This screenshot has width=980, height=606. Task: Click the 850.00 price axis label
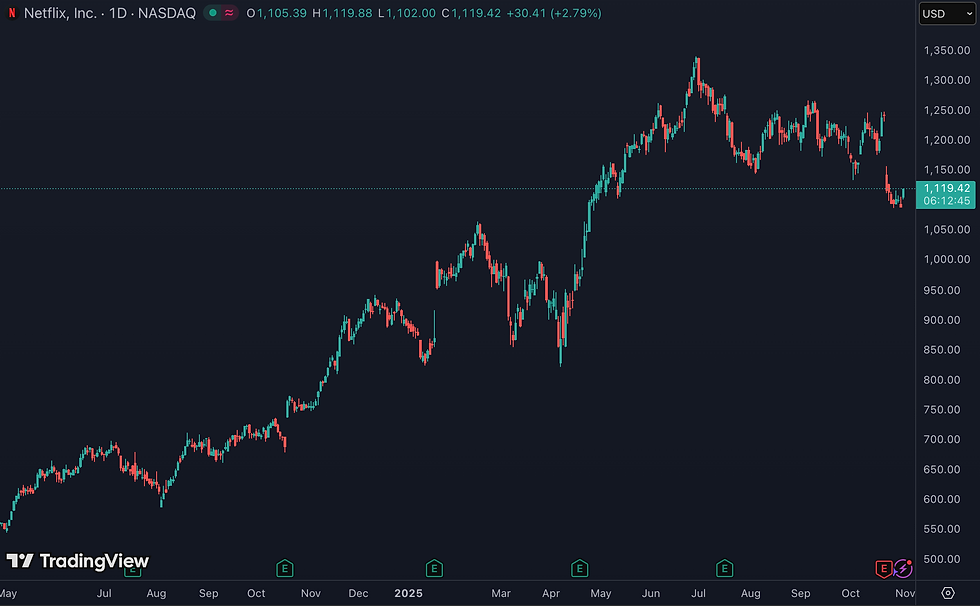point(942,350)
